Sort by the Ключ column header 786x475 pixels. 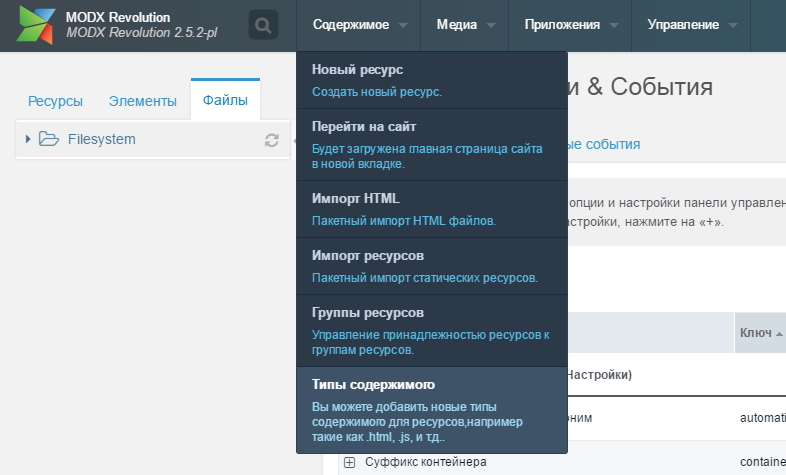[761, 333]
